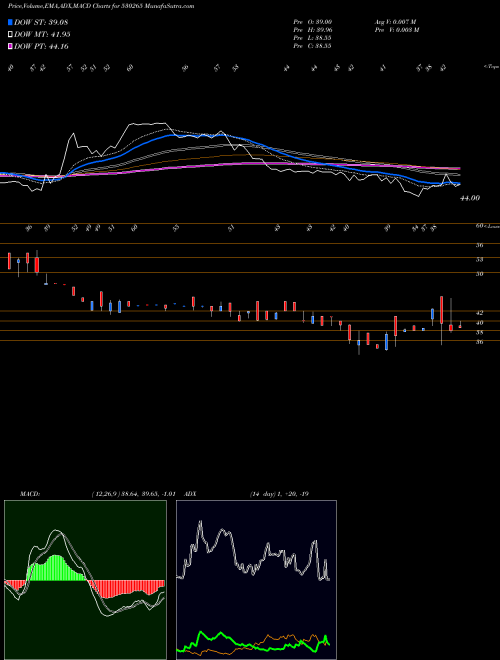Click the ADX panel title
500x660 pixels.
[191, 494]
